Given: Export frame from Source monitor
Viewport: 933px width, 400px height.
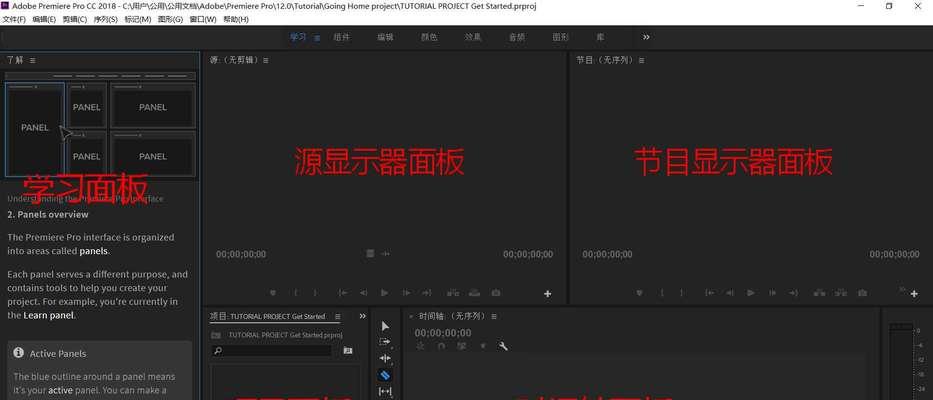Looking at the screenshot, I should point(496,293).
